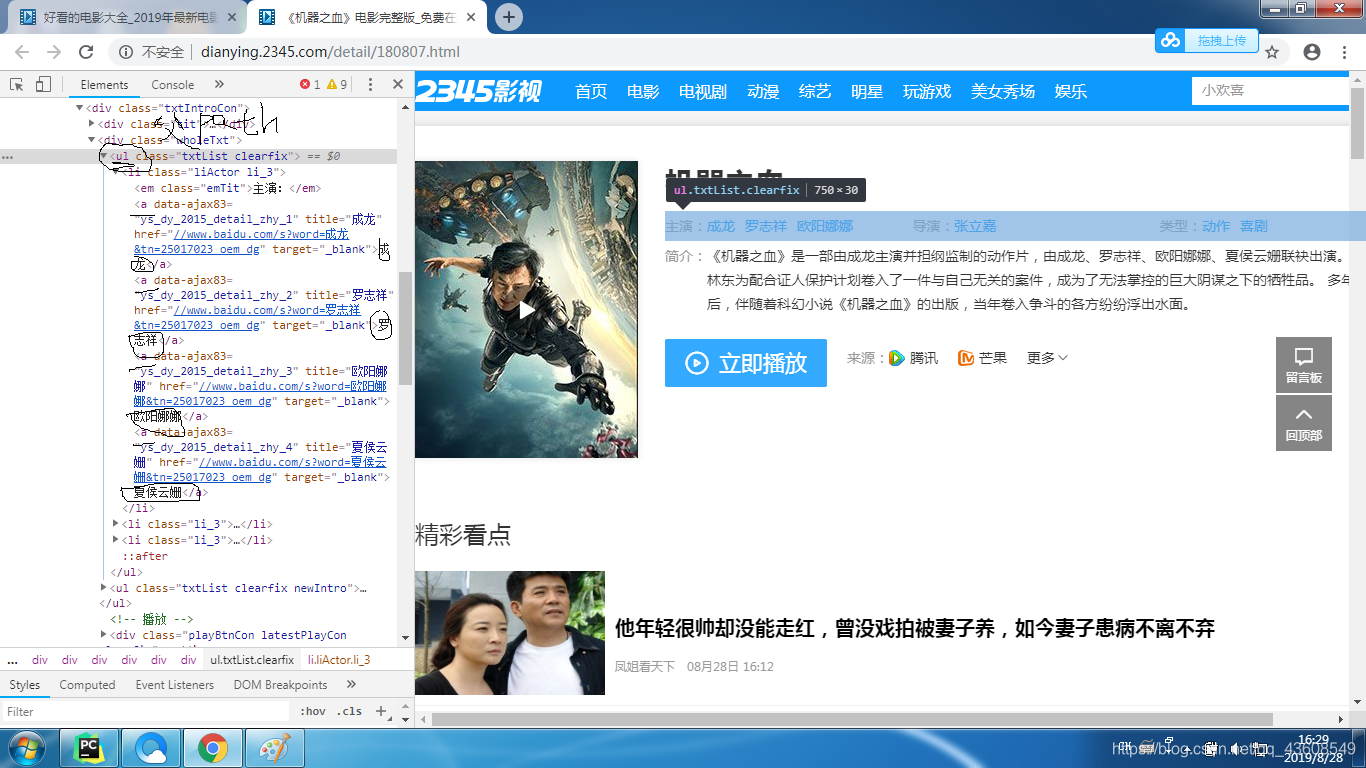Viewport: 1366px width, 768px height.
Task: Click the page horizontal scrollbar
Action: tap(852, 719)
